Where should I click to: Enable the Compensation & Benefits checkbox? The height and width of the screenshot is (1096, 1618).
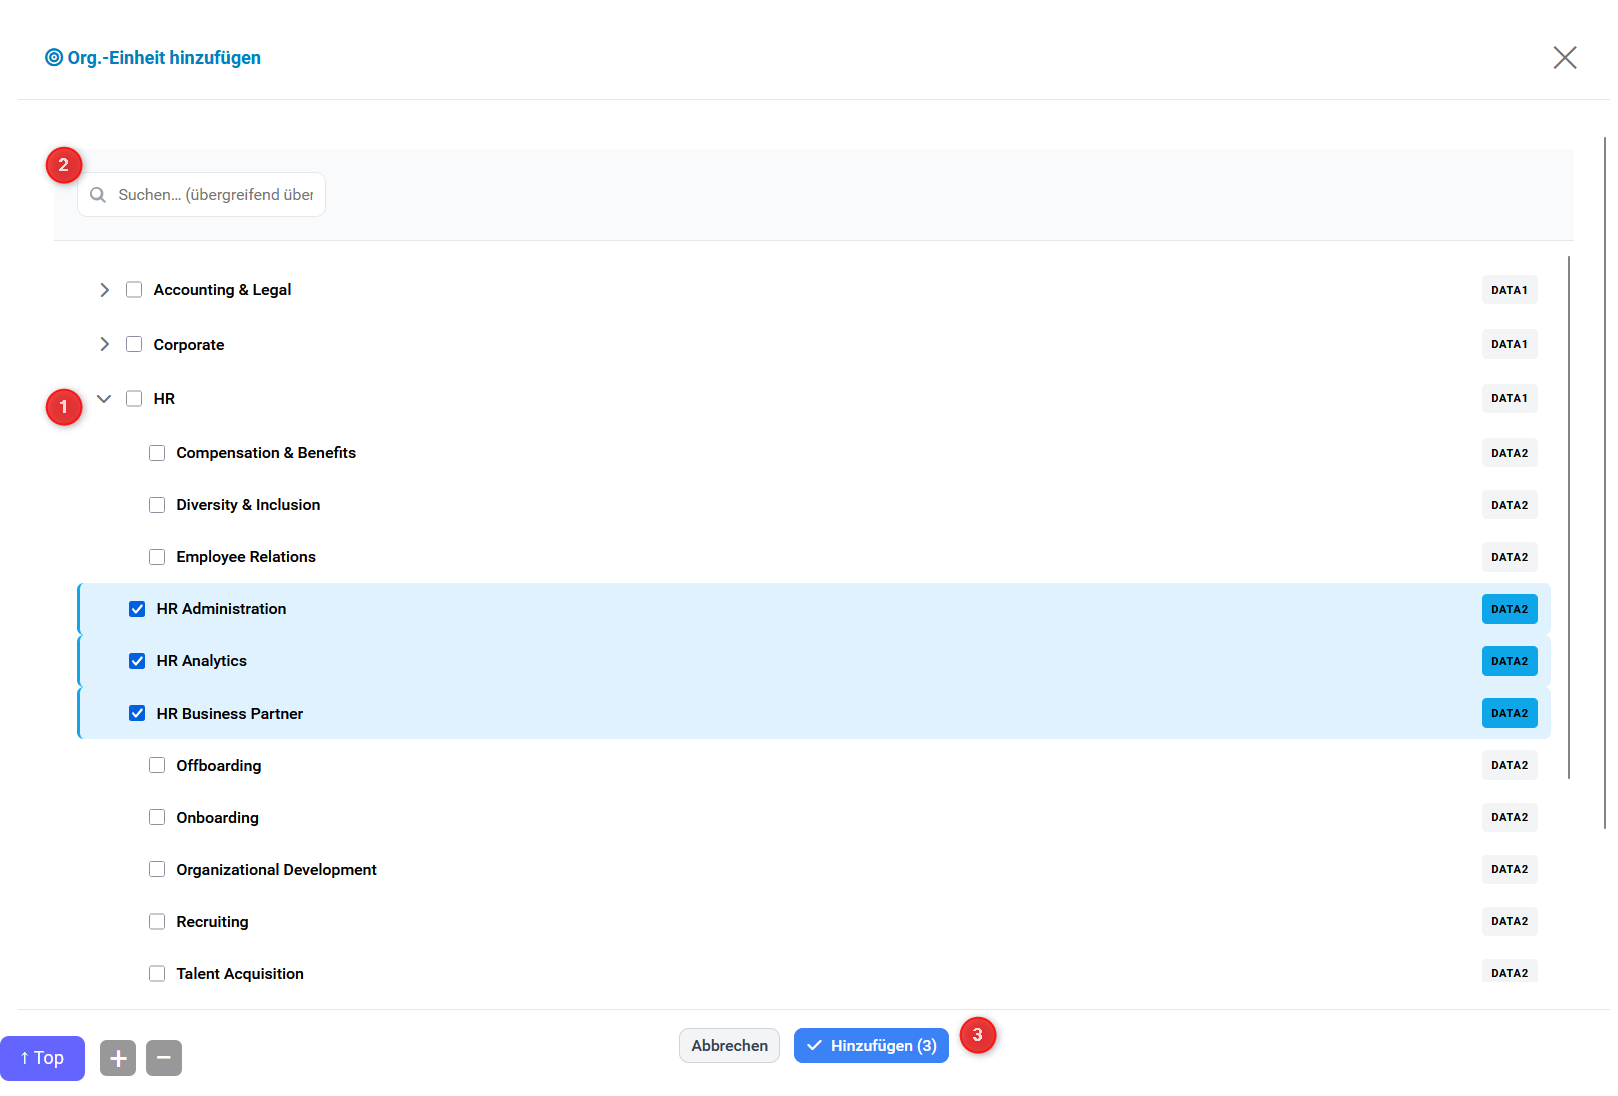point(157,452)
